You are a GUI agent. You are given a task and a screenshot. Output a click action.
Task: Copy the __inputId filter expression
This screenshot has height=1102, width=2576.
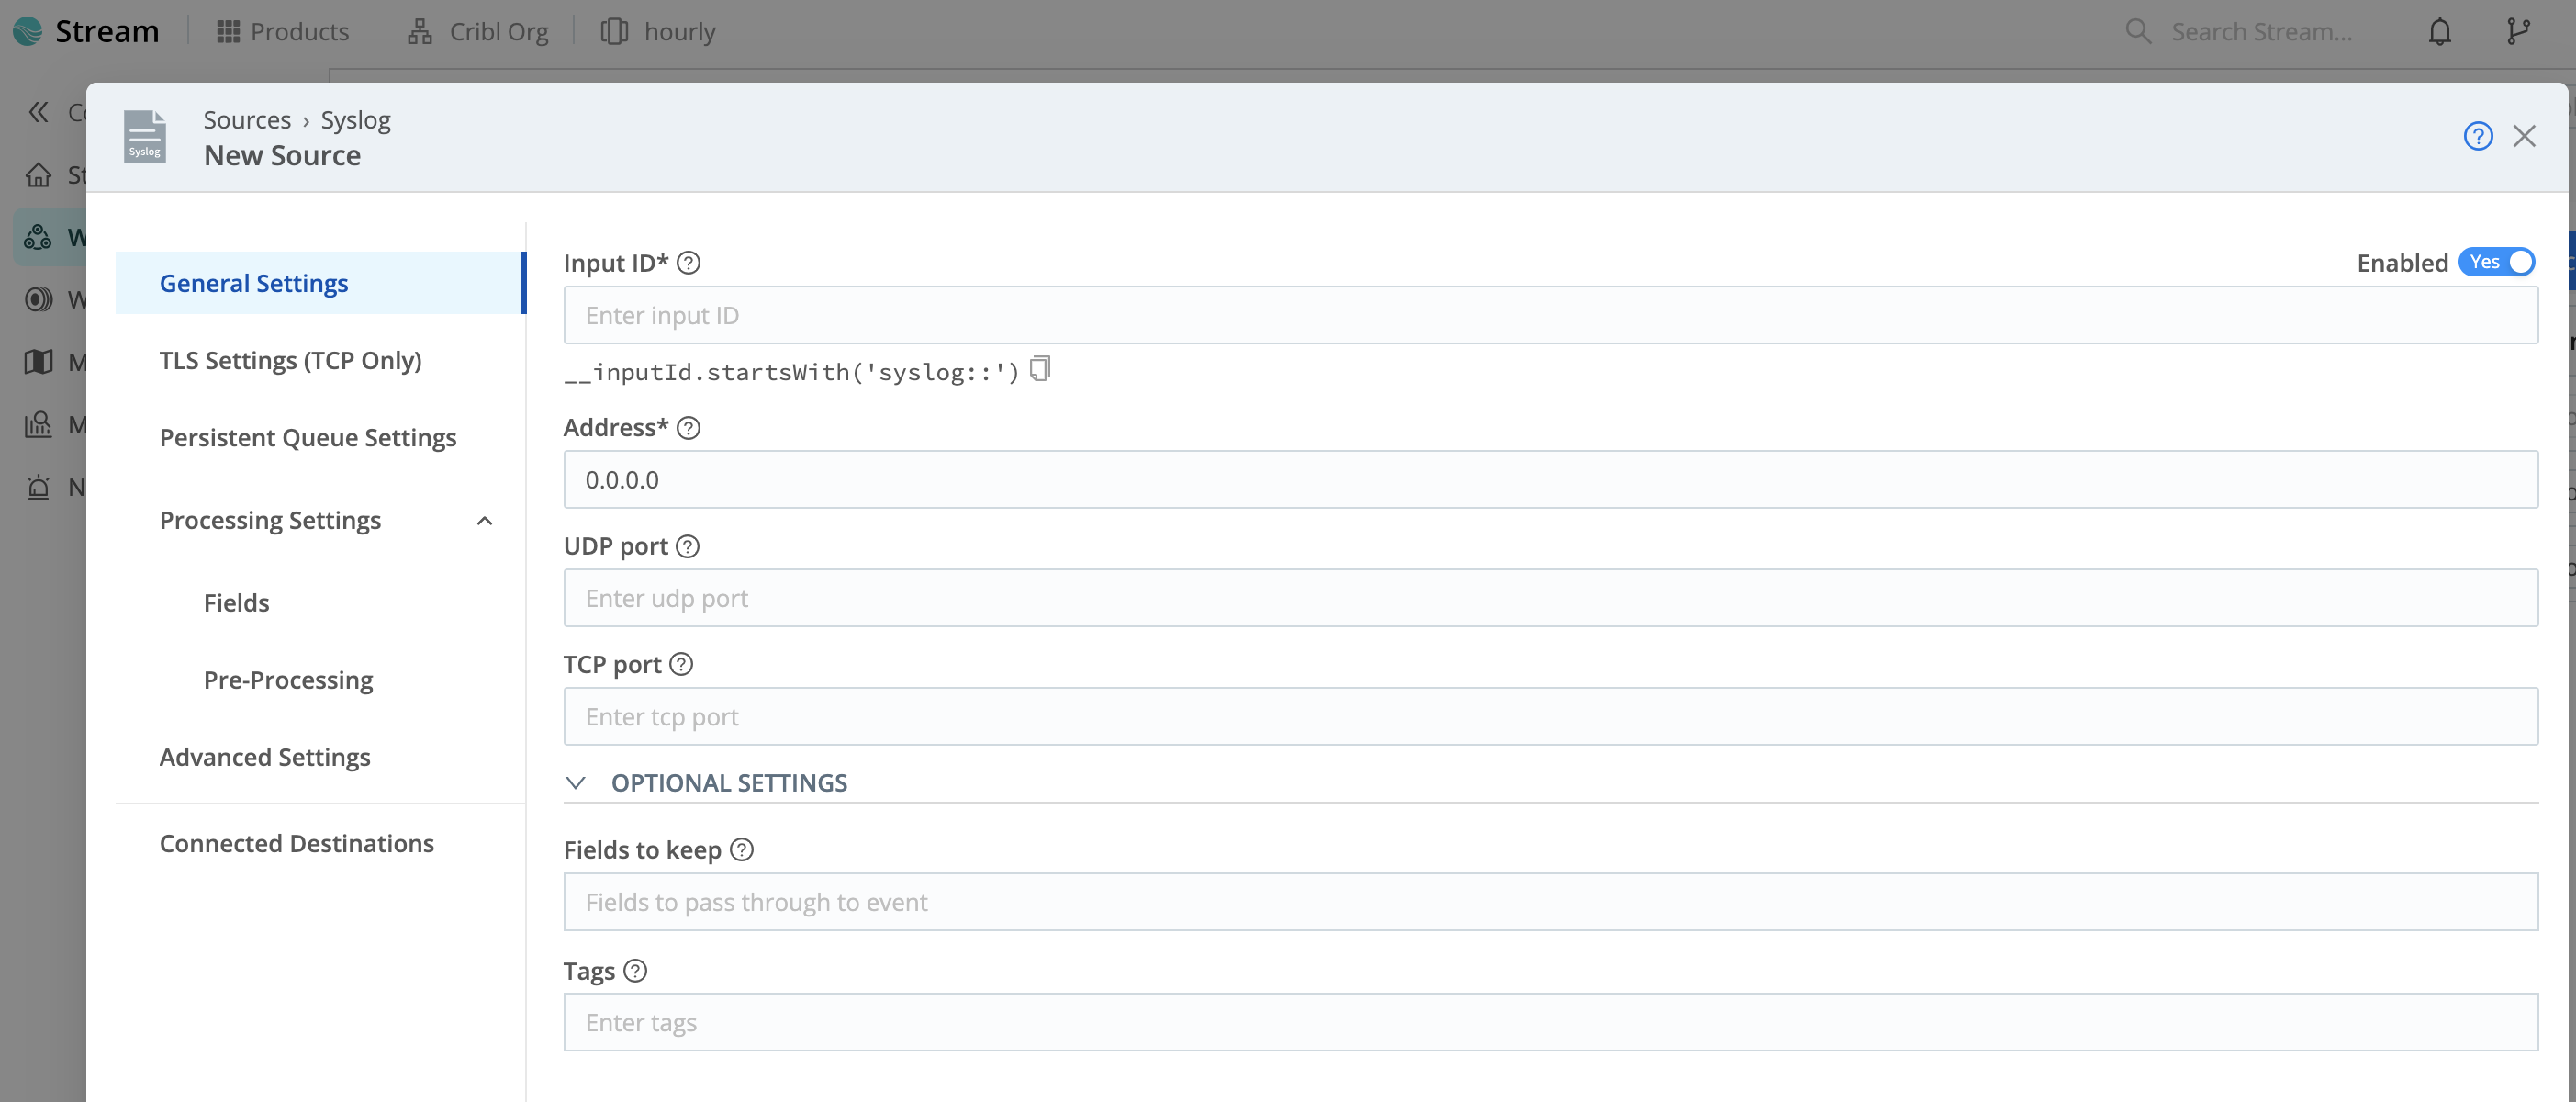(1040, 369)
